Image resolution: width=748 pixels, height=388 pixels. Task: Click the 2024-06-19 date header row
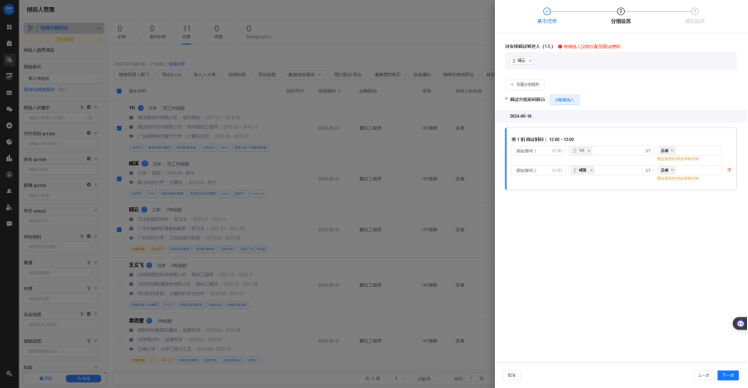point(621,116)
